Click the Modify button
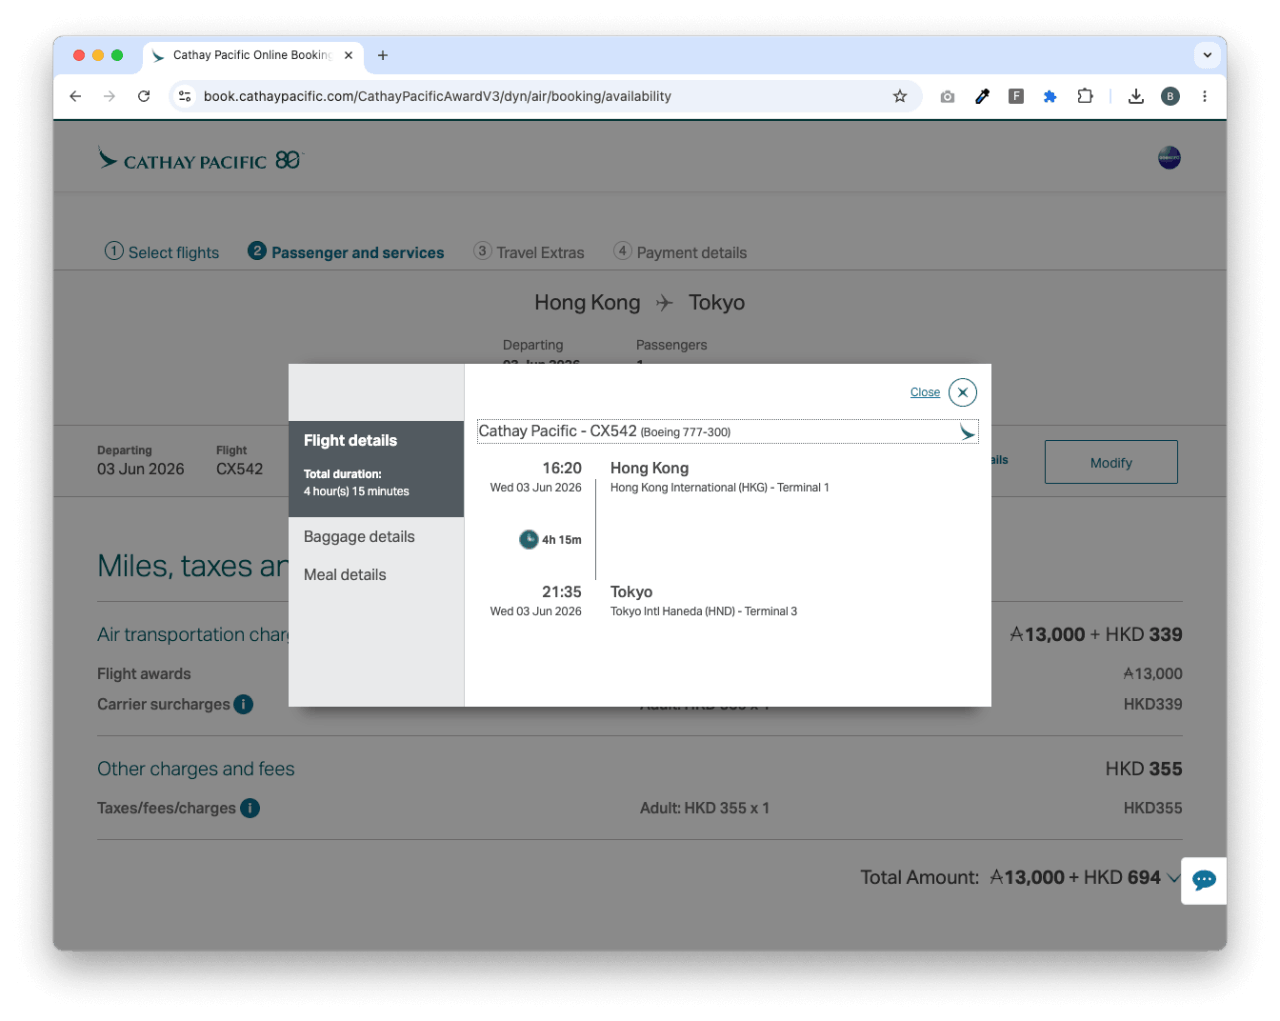The height and width of the screenshot is (1021, 1280). point(1111,463)
